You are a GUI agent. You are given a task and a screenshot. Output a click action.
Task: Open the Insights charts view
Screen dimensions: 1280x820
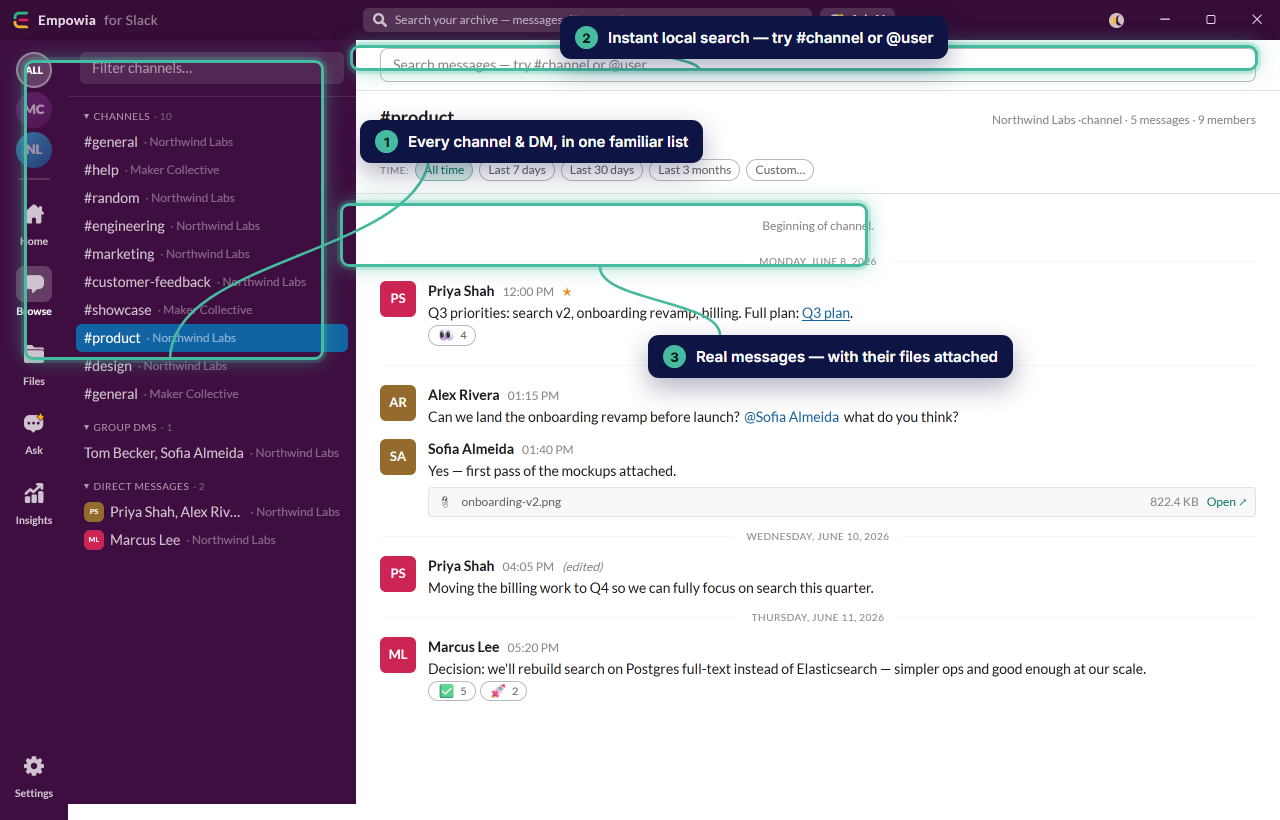pyautogui.click(x=34, y=503)
